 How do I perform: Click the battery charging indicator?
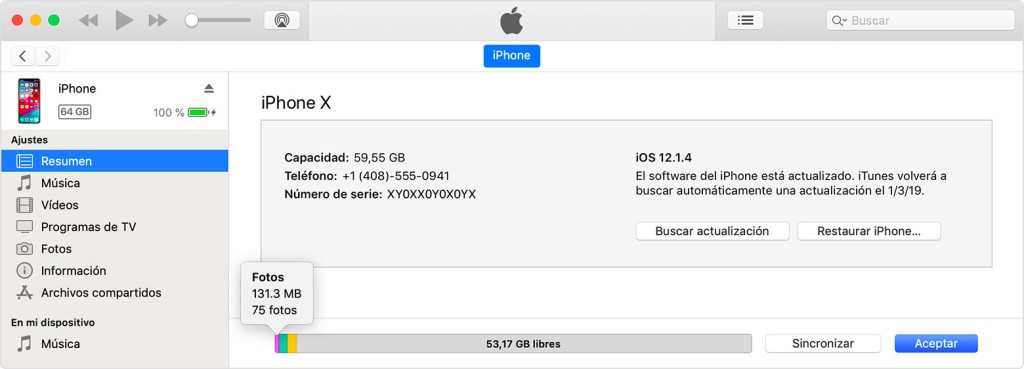tap(202, 112)
